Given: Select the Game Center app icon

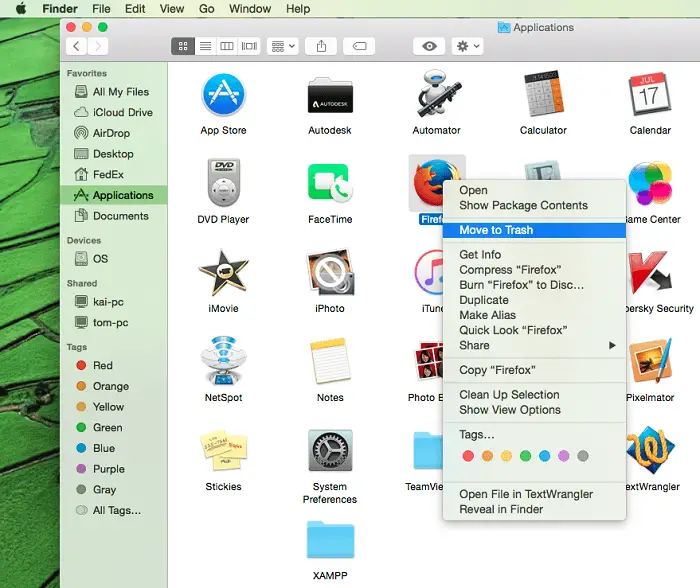Looking at the screenshot, I should [x=650, y=183].
